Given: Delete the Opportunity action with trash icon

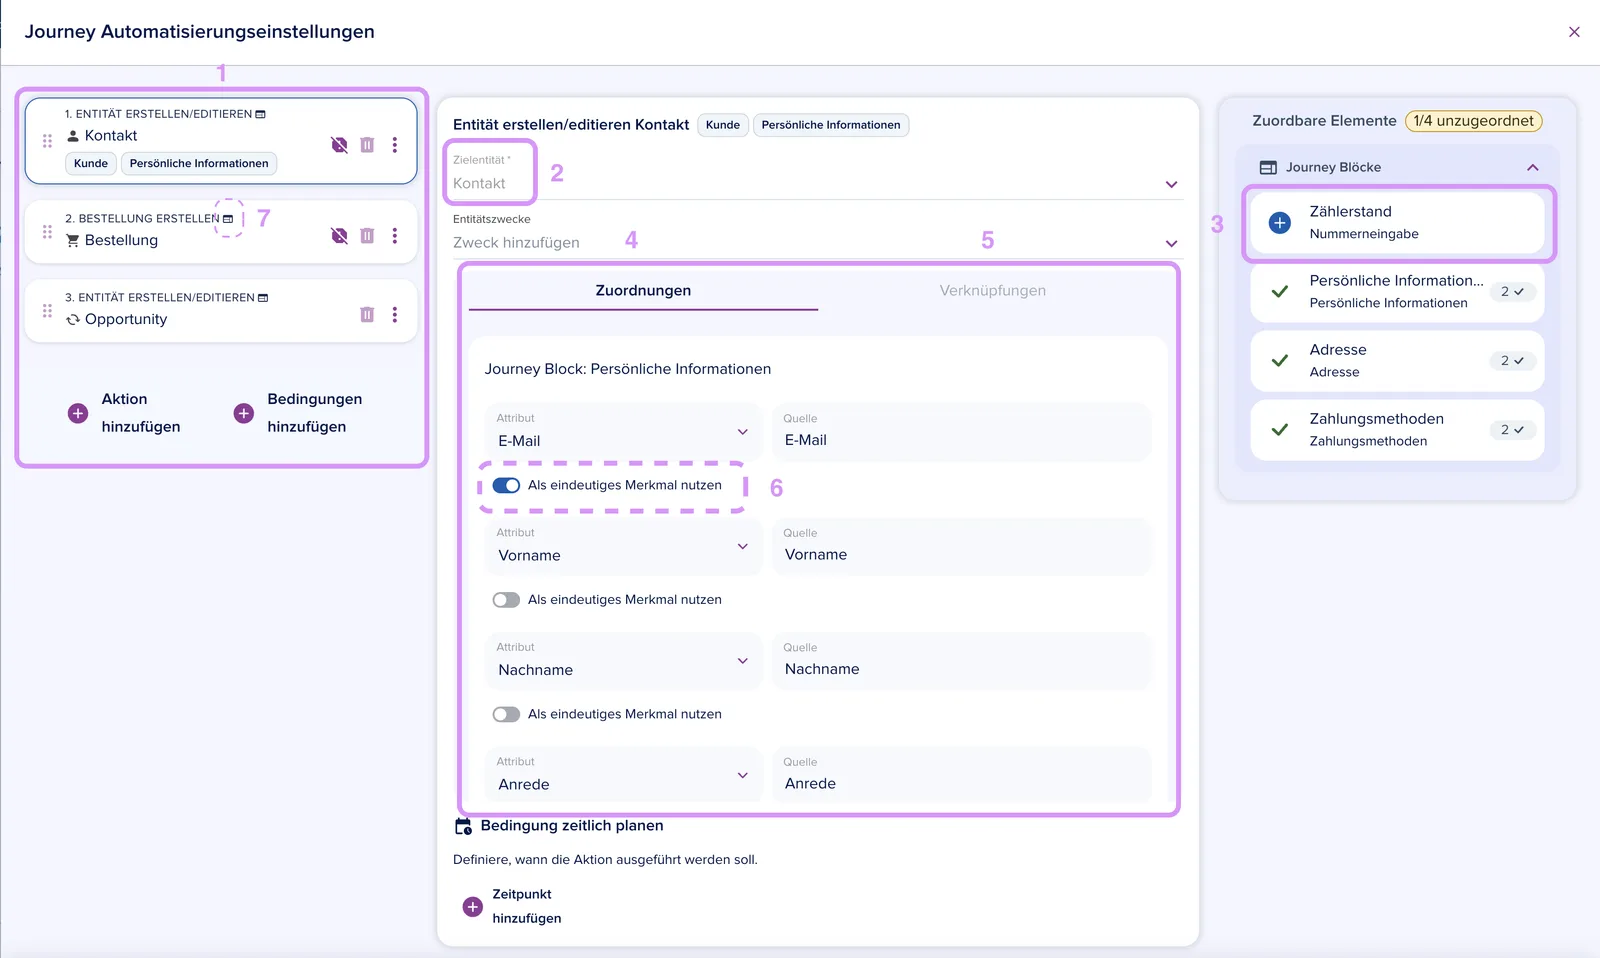Looking at the screenshot, I should (x=367, y=315).
